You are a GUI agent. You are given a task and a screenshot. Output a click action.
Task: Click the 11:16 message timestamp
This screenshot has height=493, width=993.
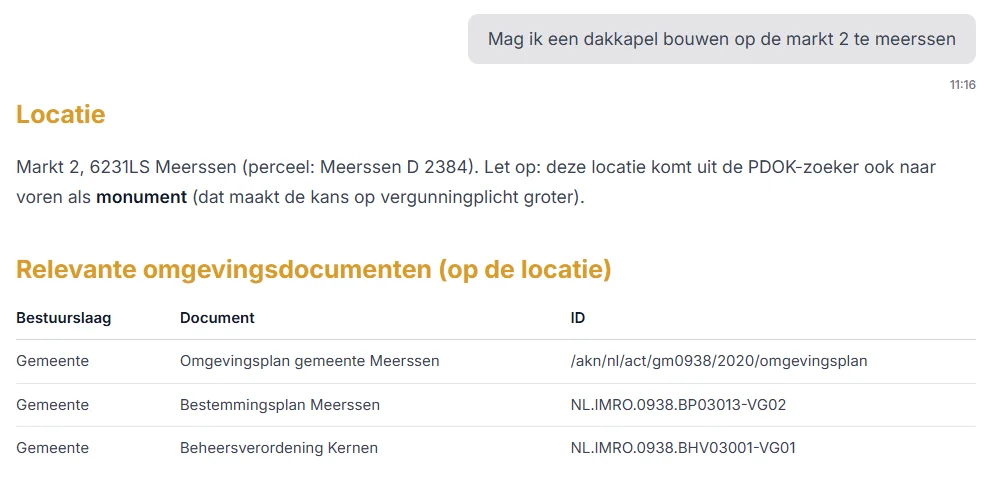coord(962,85)
